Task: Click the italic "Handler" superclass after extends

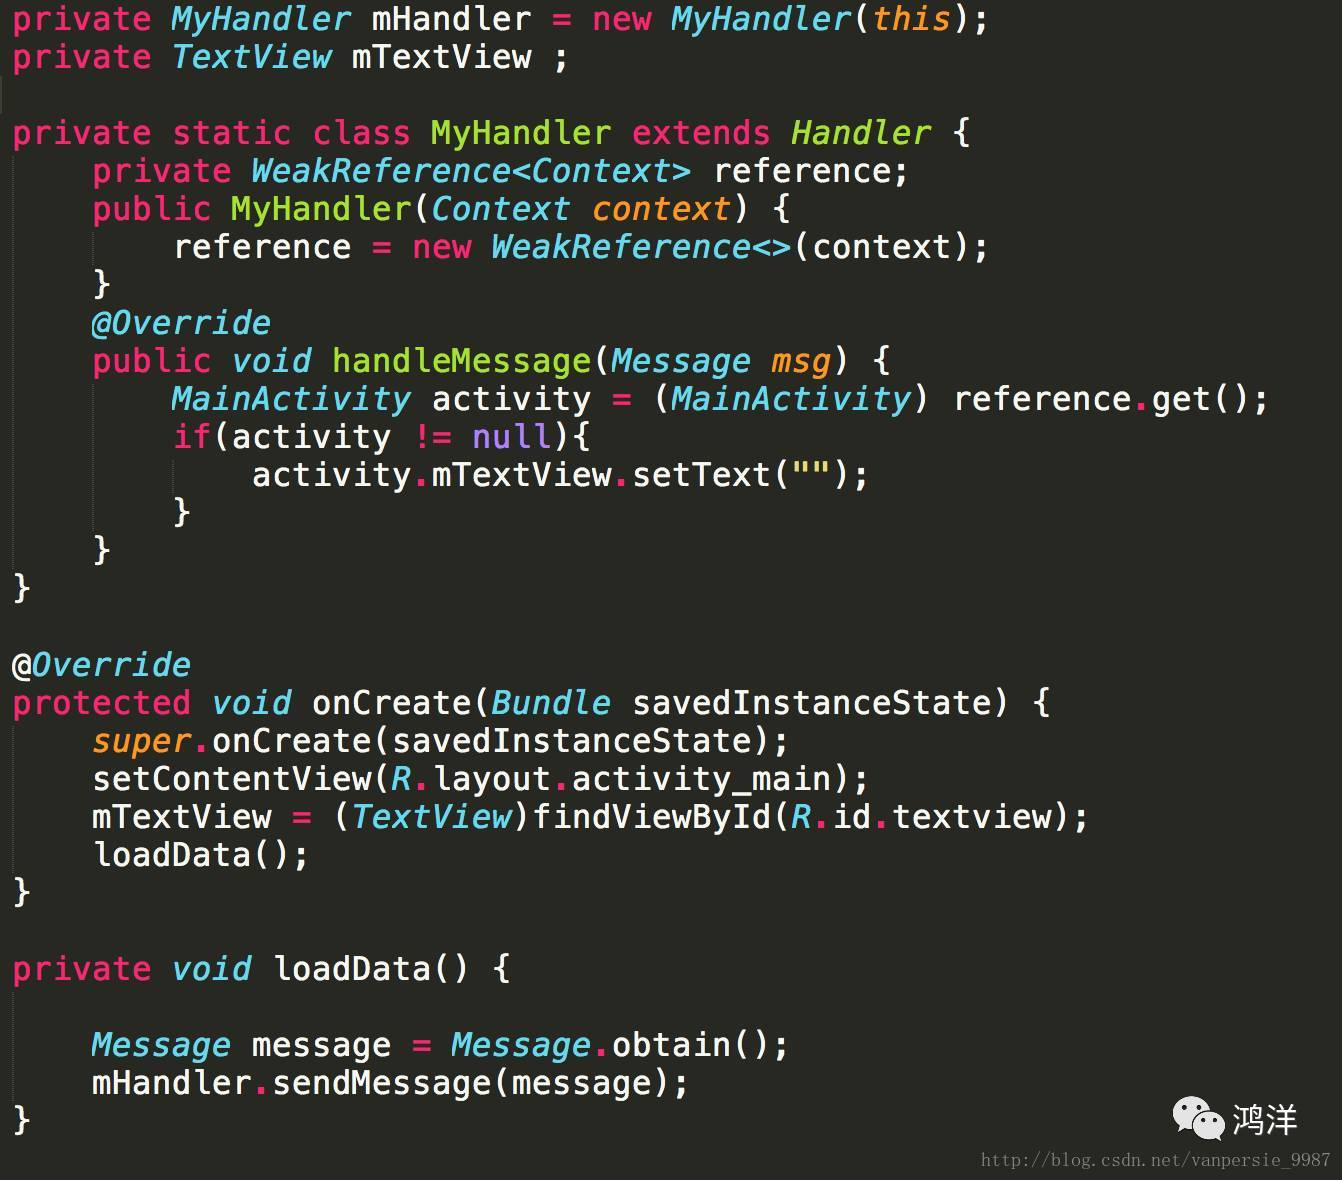Action: [861, 133]
